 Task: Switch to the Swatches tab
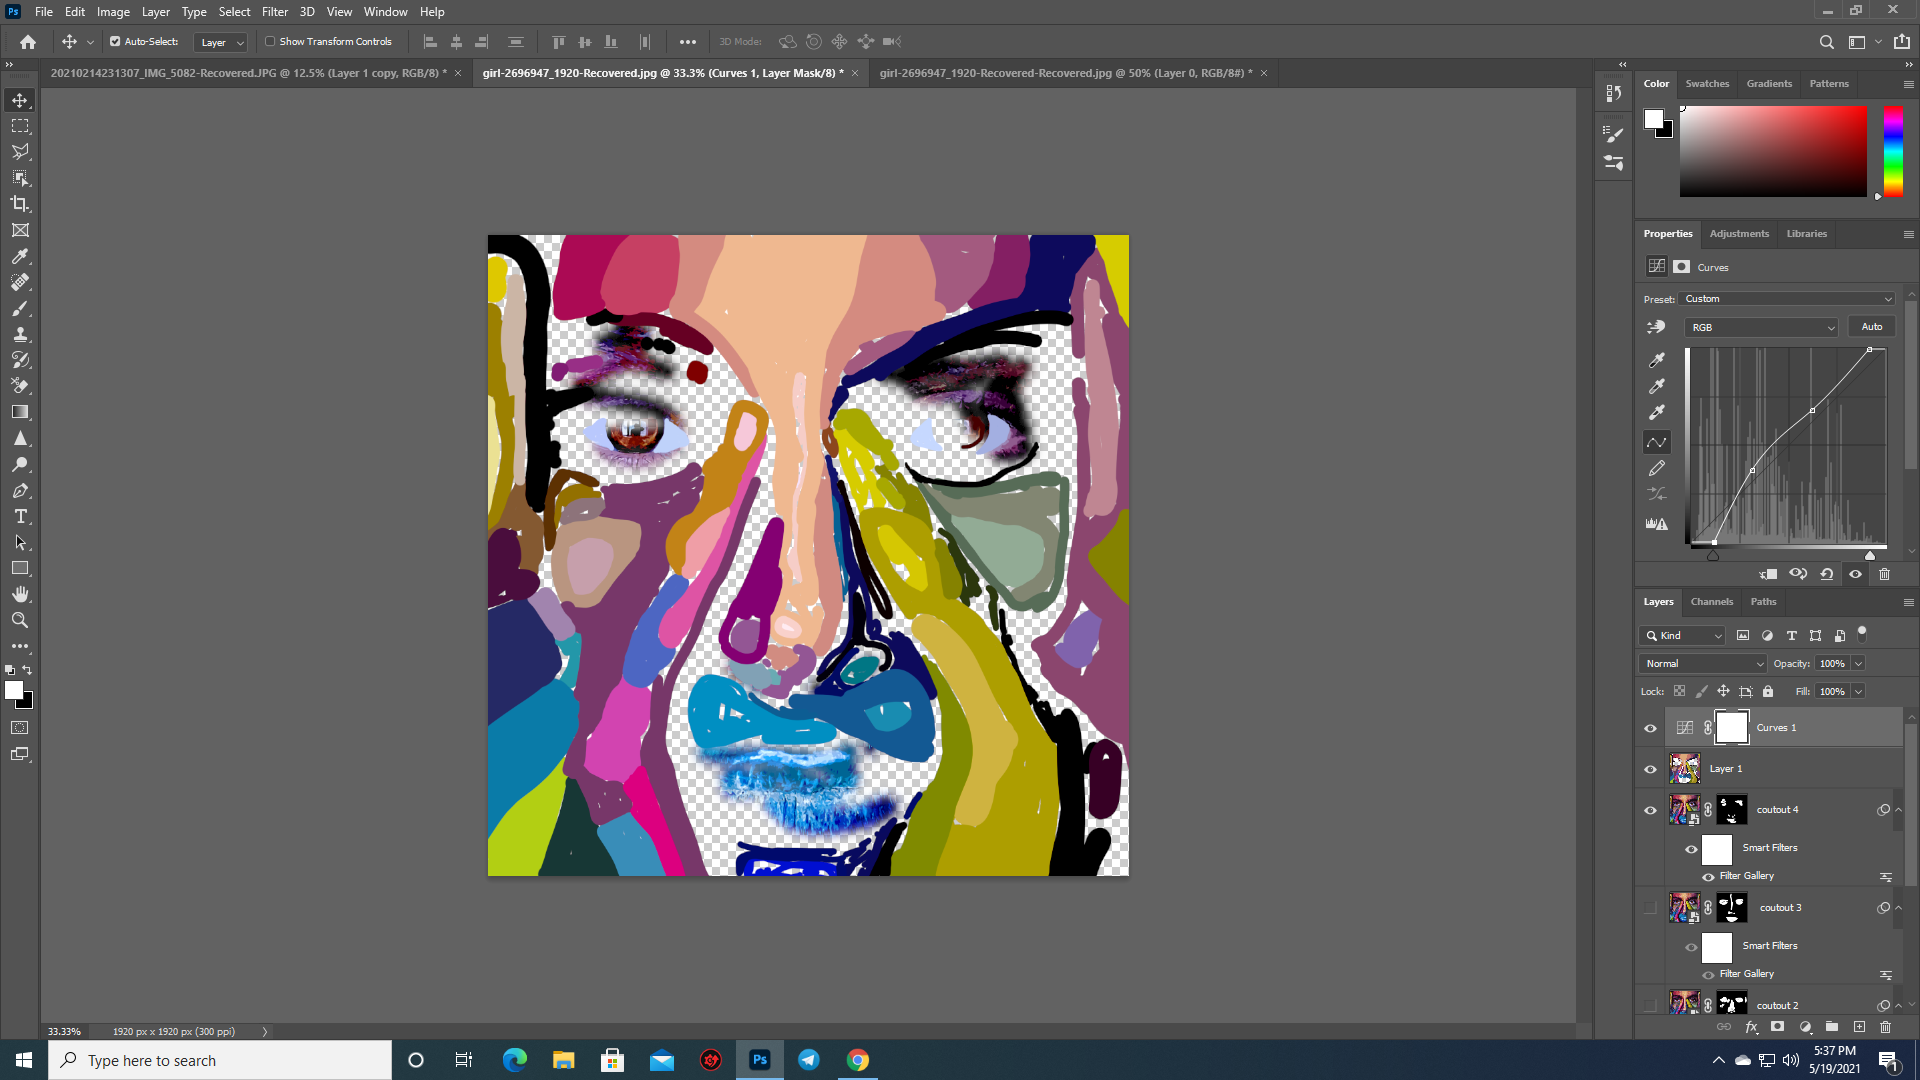coord(1707,84)
